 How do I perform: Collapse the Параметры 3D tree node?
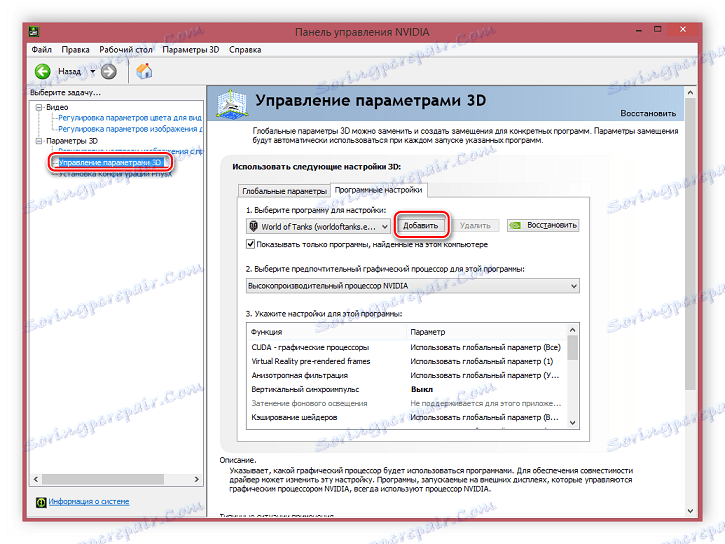[x=39, y=141]
